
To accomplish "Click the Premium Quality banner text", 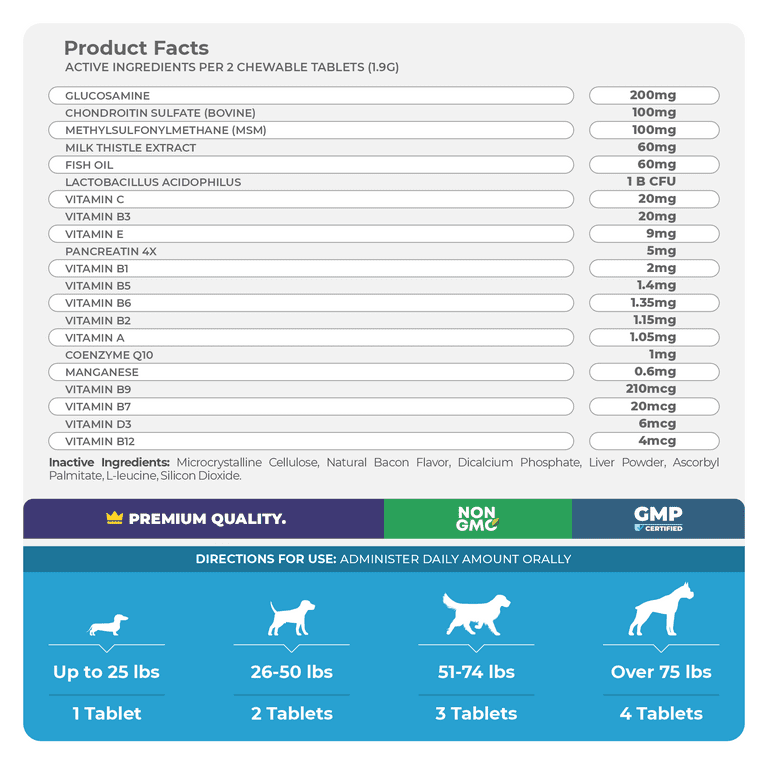I will click(207, 519).
